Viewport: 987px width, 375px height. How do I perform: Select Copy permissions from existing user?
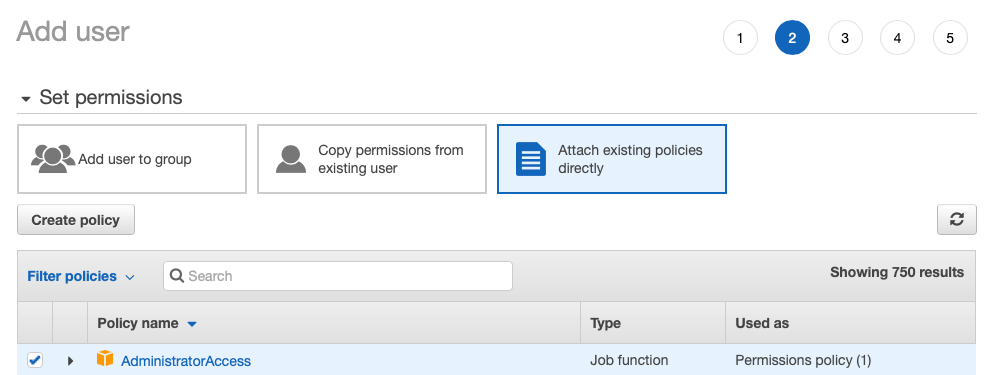(x=371, y=159)
